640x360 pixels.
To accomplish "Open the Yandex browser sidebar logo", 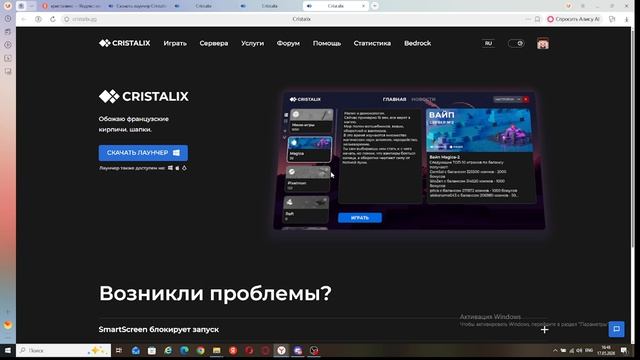I will click(8, 6).
